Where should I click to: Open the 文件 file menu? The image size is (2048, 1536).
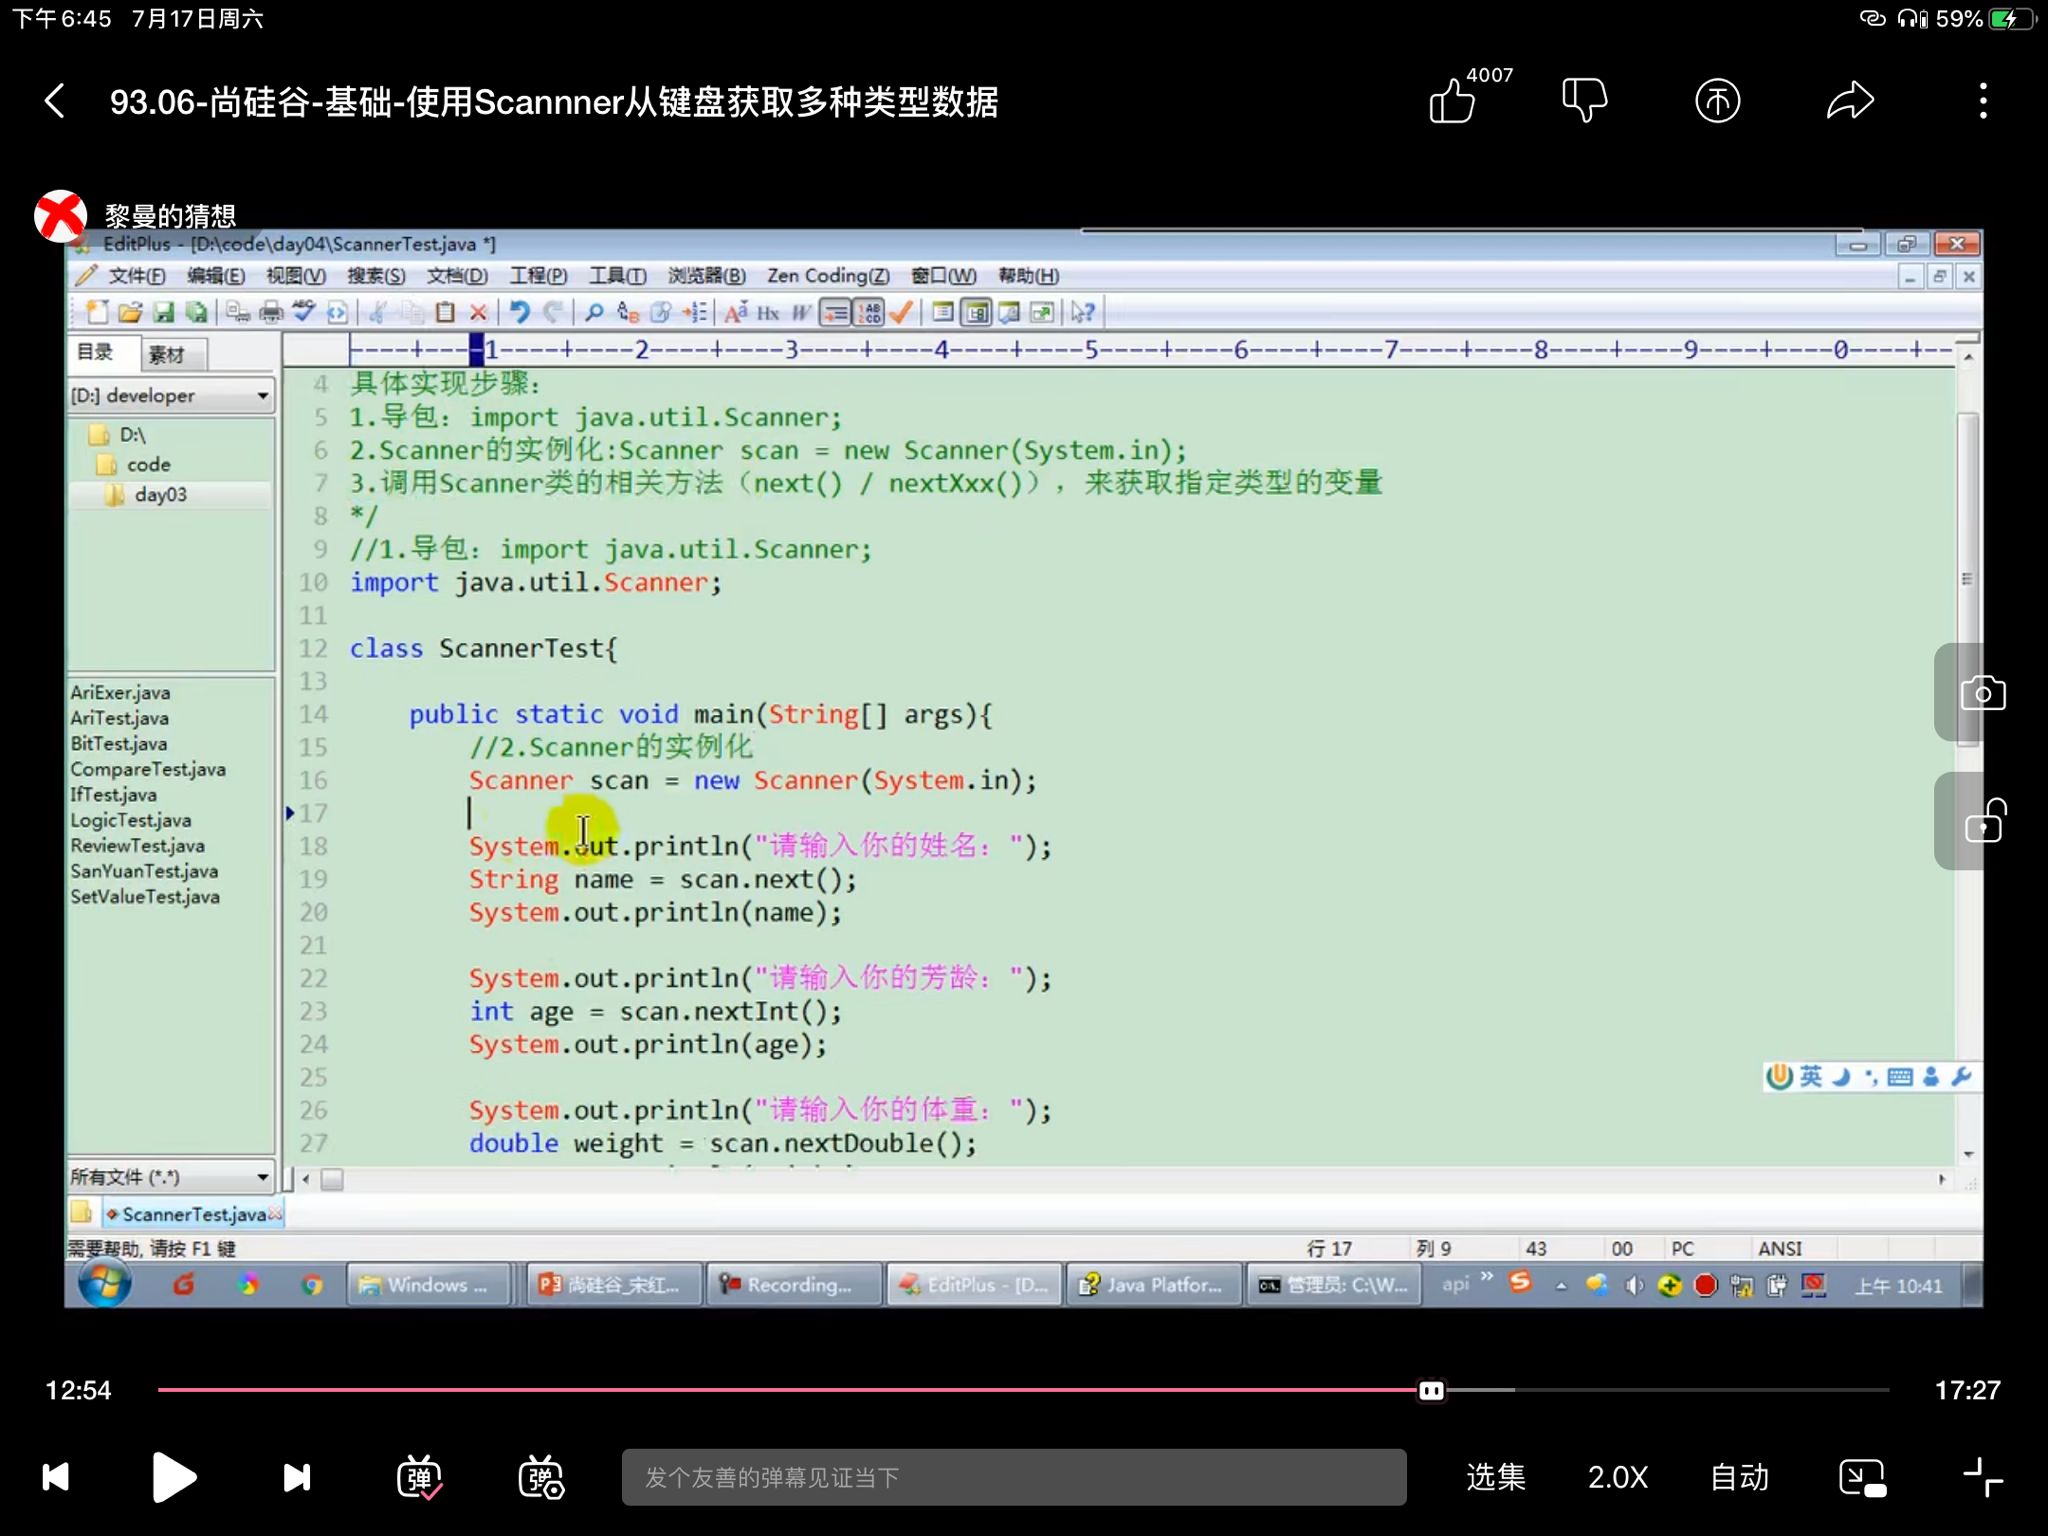click(x=134, y=274)
